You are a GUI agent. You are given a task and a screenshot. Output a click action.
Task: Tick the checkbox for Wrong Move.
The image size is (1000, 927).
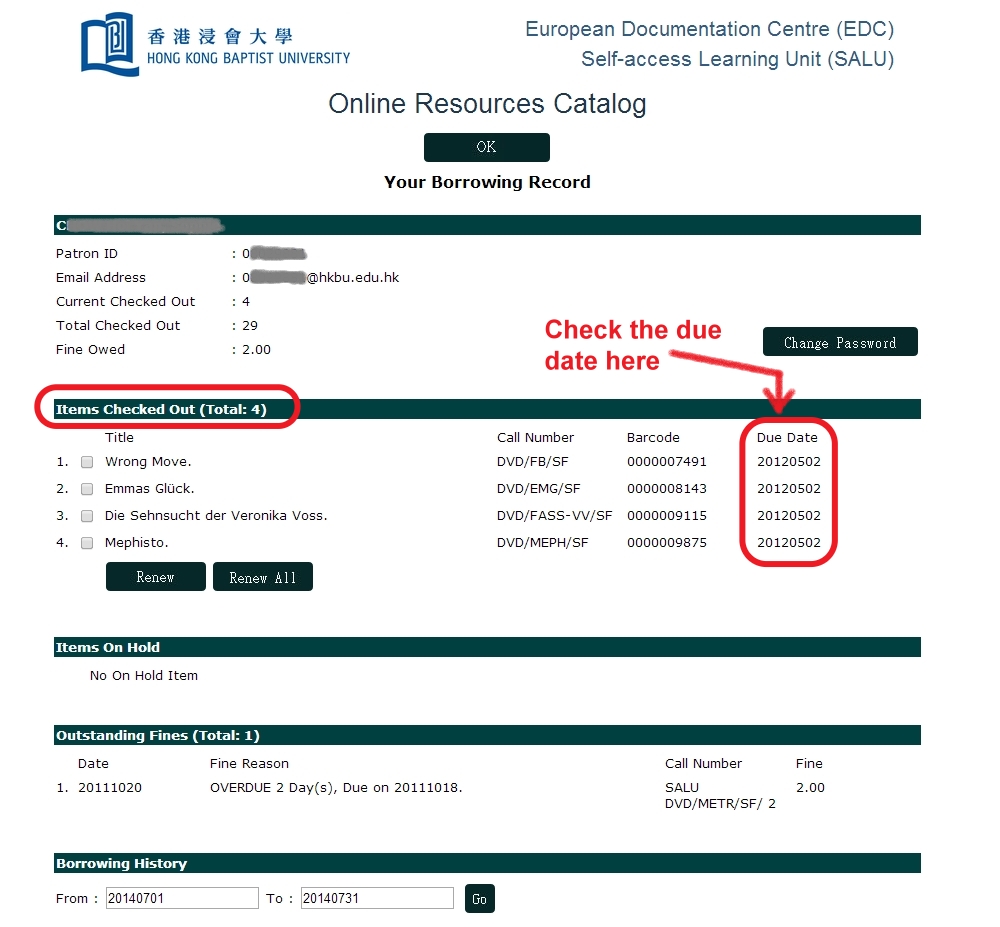tap(87, 462)
